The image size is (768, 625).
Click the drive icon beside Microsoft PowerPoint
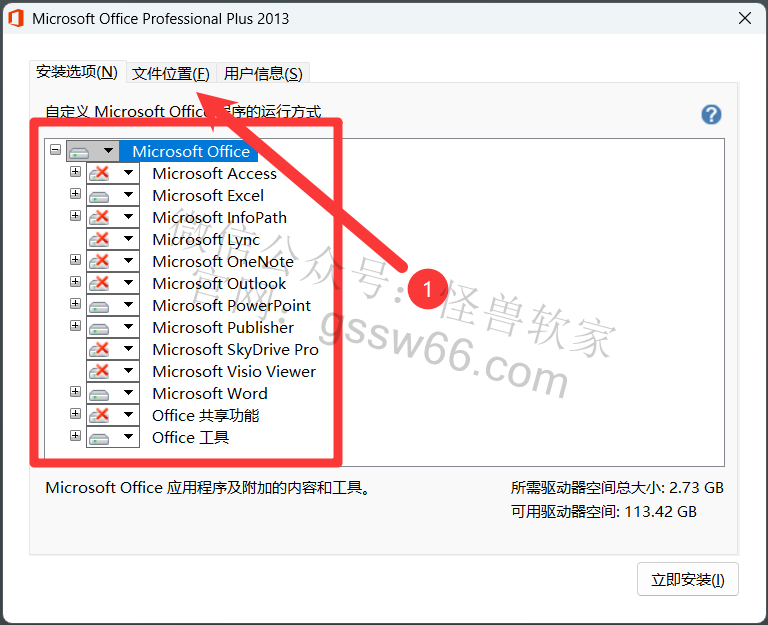point(99,306)
